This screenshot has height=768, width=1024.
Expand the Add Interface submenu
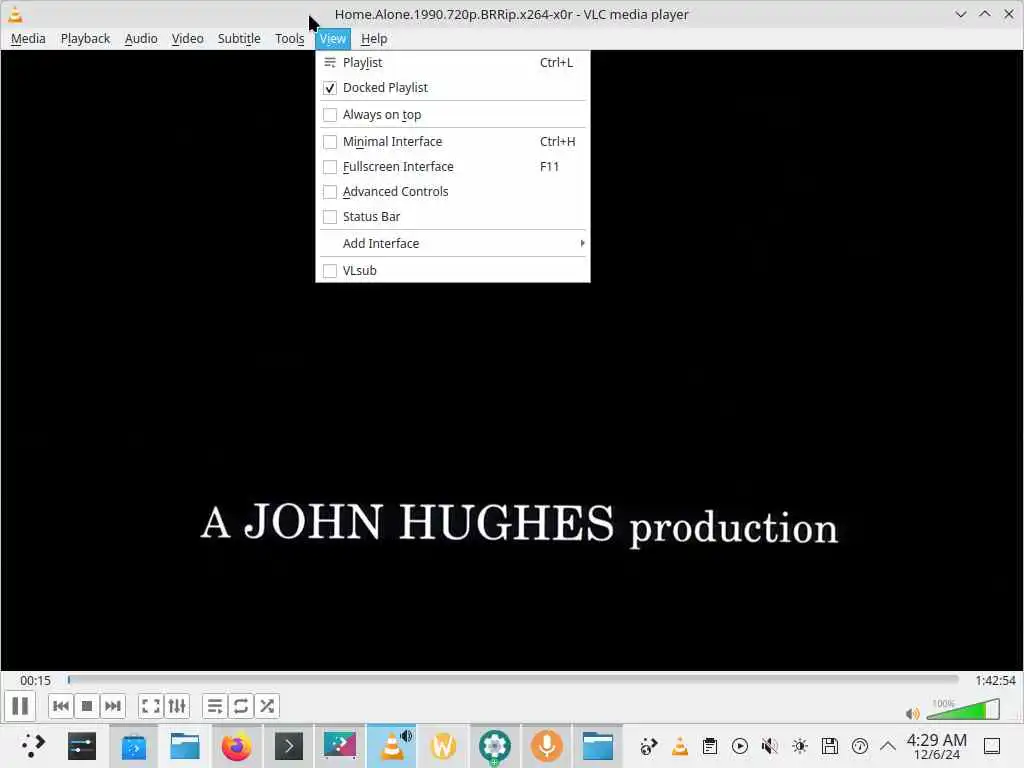coord(453,244)
